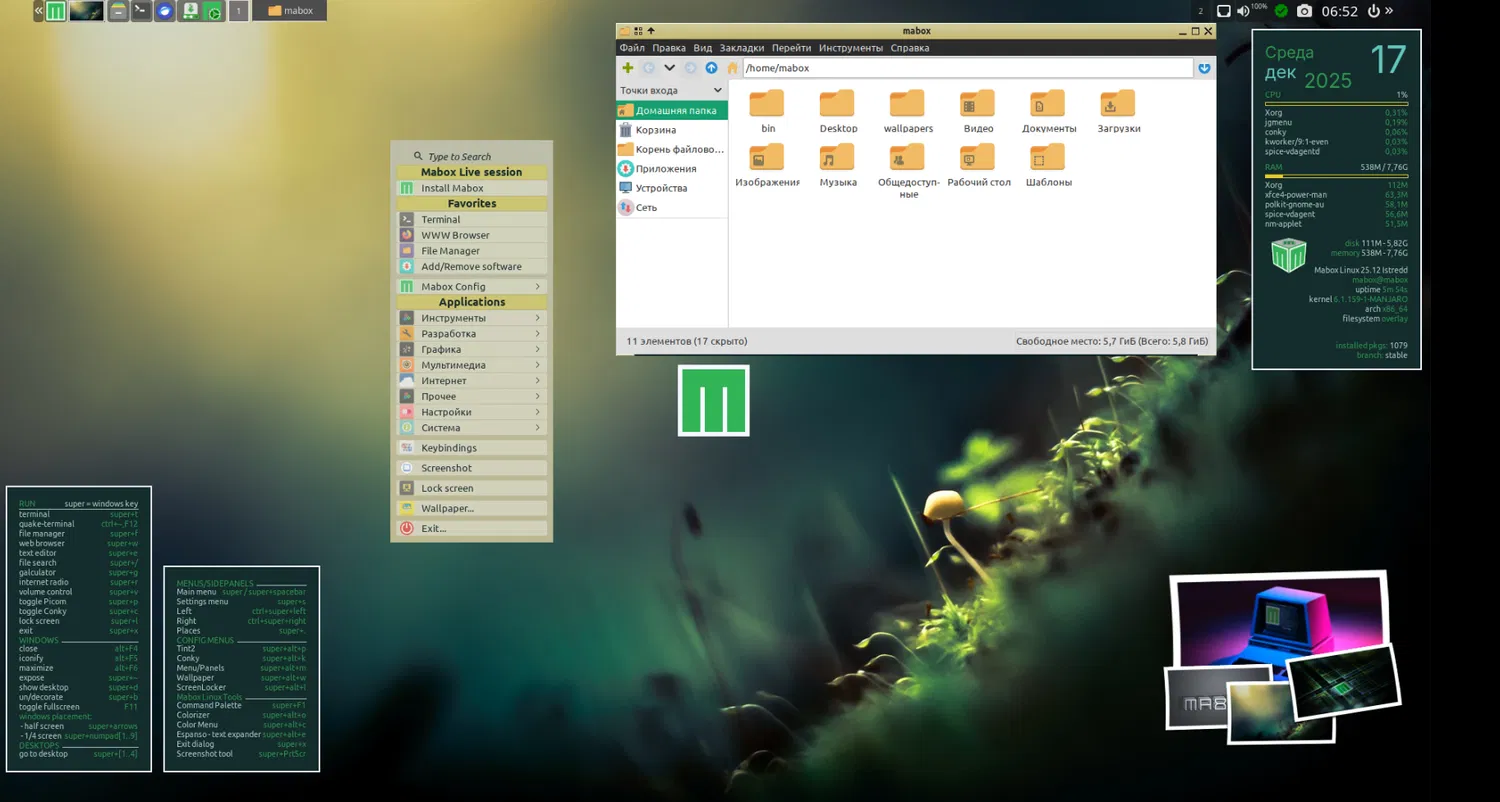
Task: Choose Lock screen from the menu
Action: click(472, 488)
